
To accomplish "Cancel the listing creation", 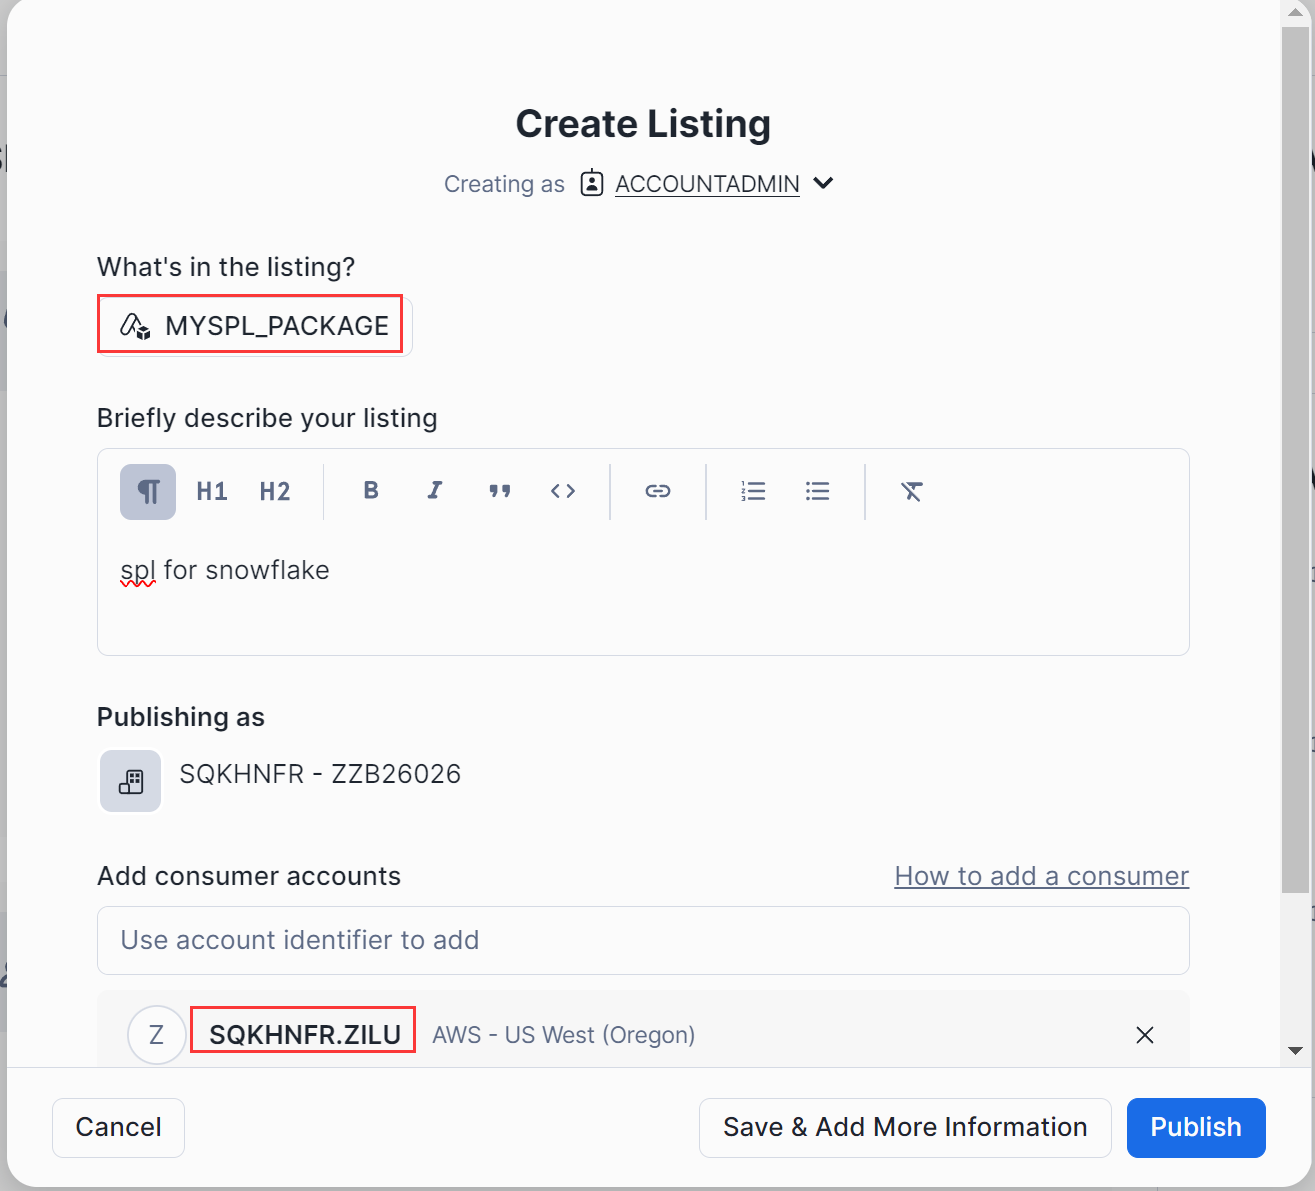I will point(118,1127).
